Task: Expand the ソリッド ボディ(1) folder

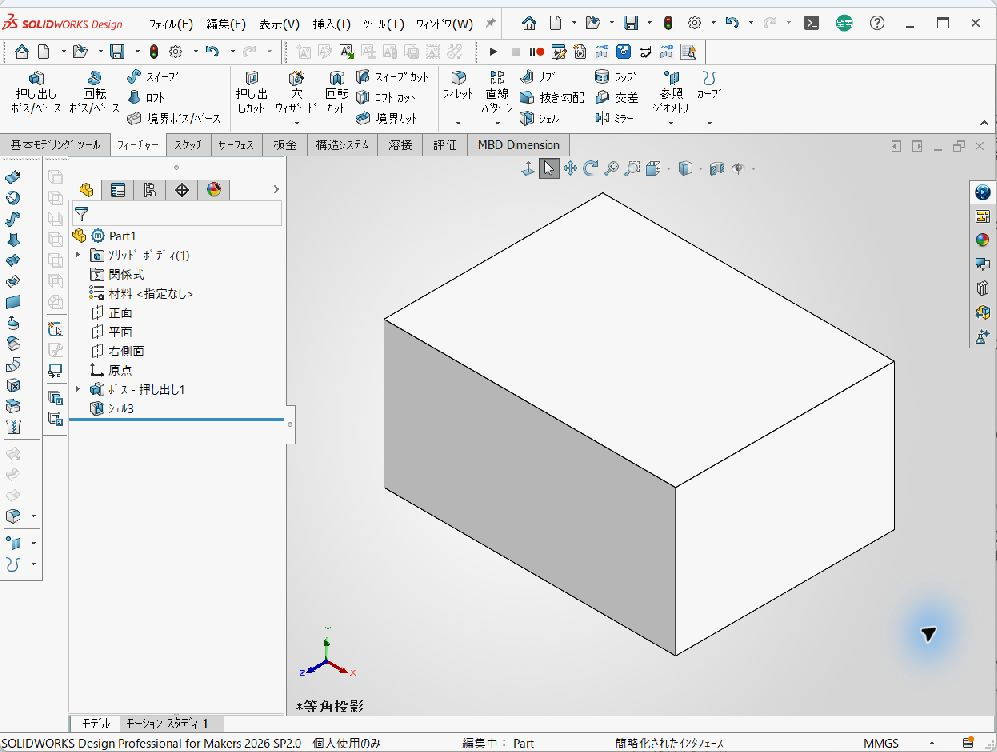Action: click(x=78, y=255)
